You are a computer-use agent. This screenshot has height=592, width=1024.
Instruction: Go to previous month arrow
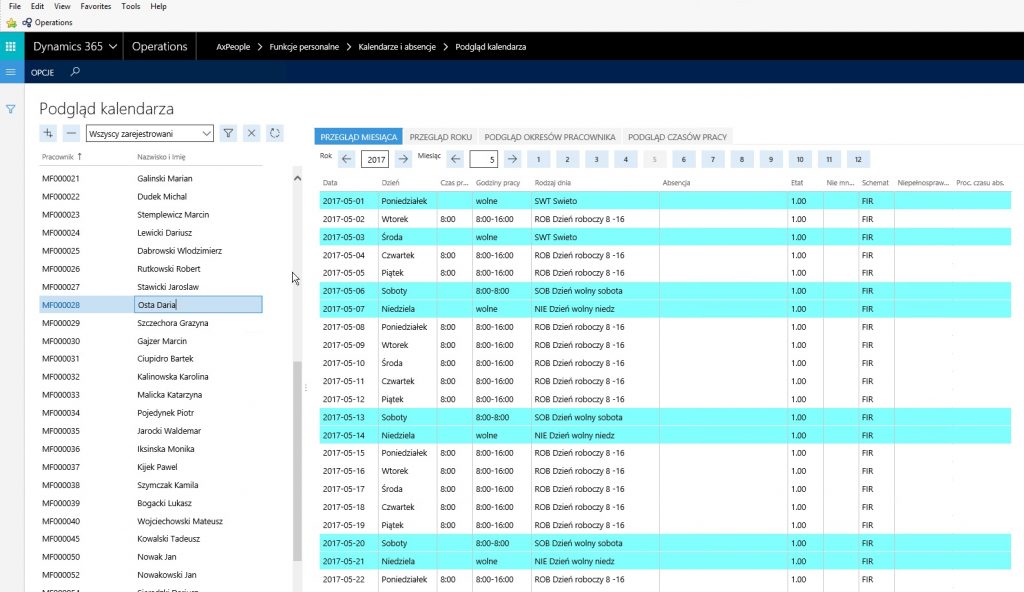(x=456, y=159)
